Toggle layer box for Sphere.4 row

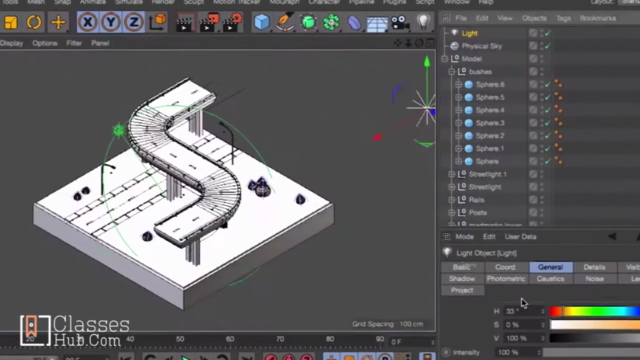(x=533, y=110)
